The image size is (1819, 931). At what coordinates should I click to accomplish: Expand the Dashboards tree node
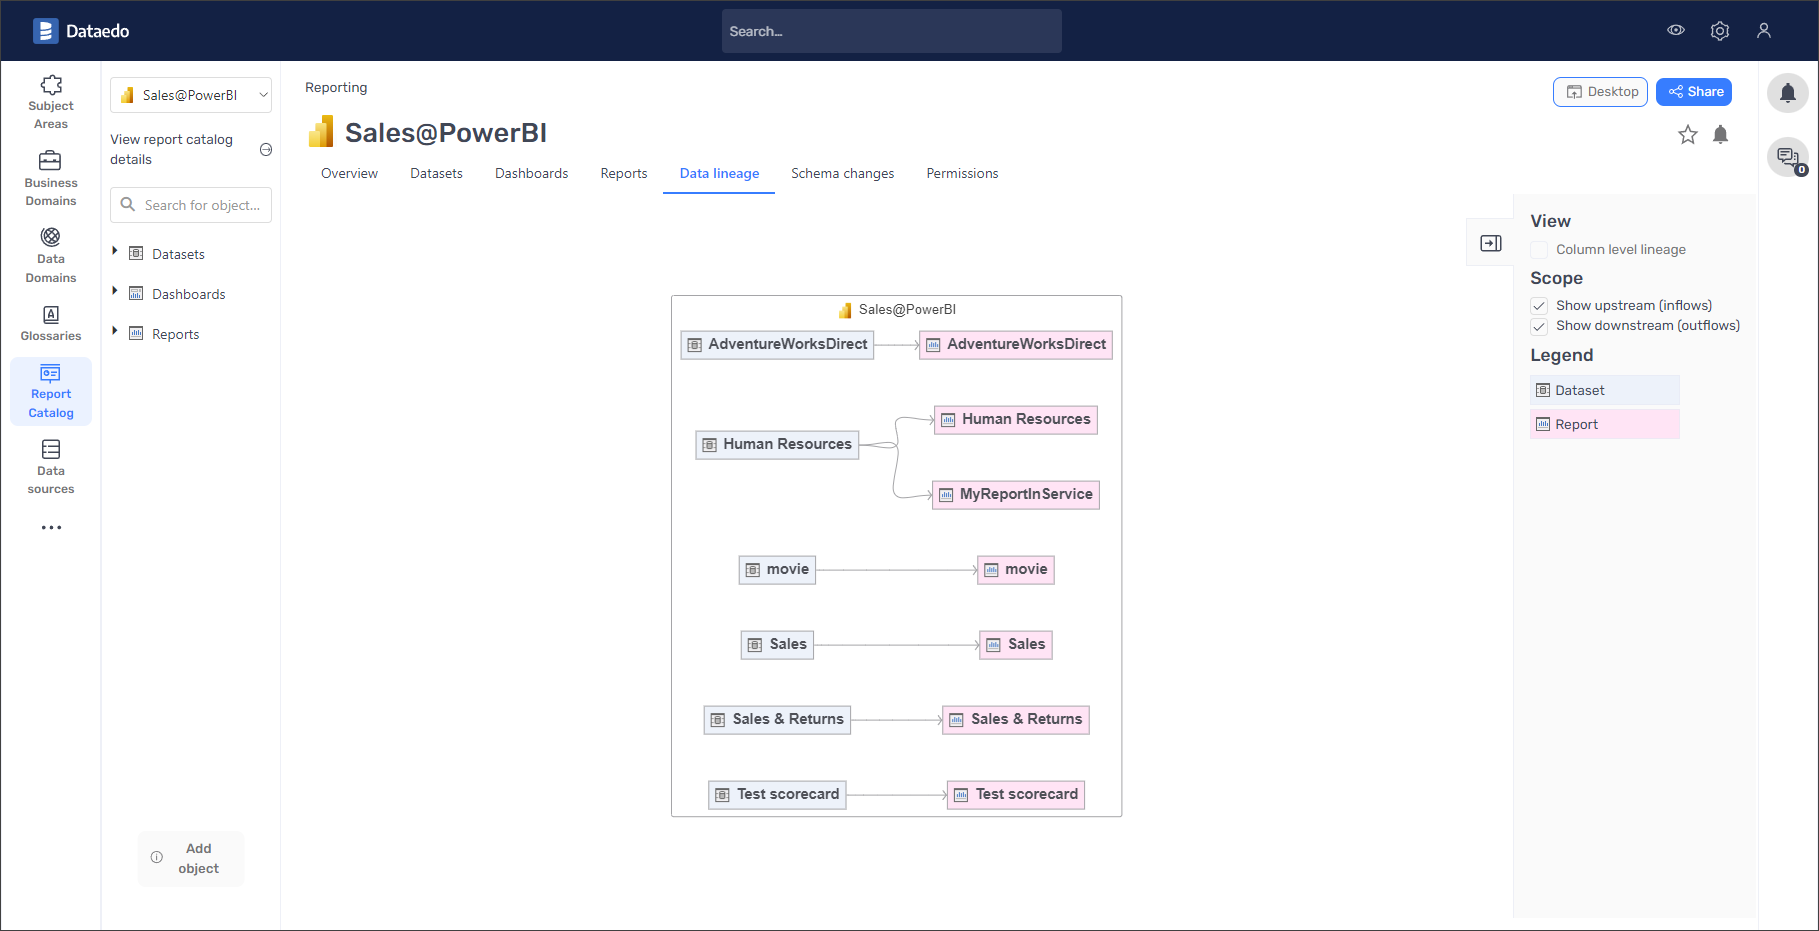click(x=115, y=291)
